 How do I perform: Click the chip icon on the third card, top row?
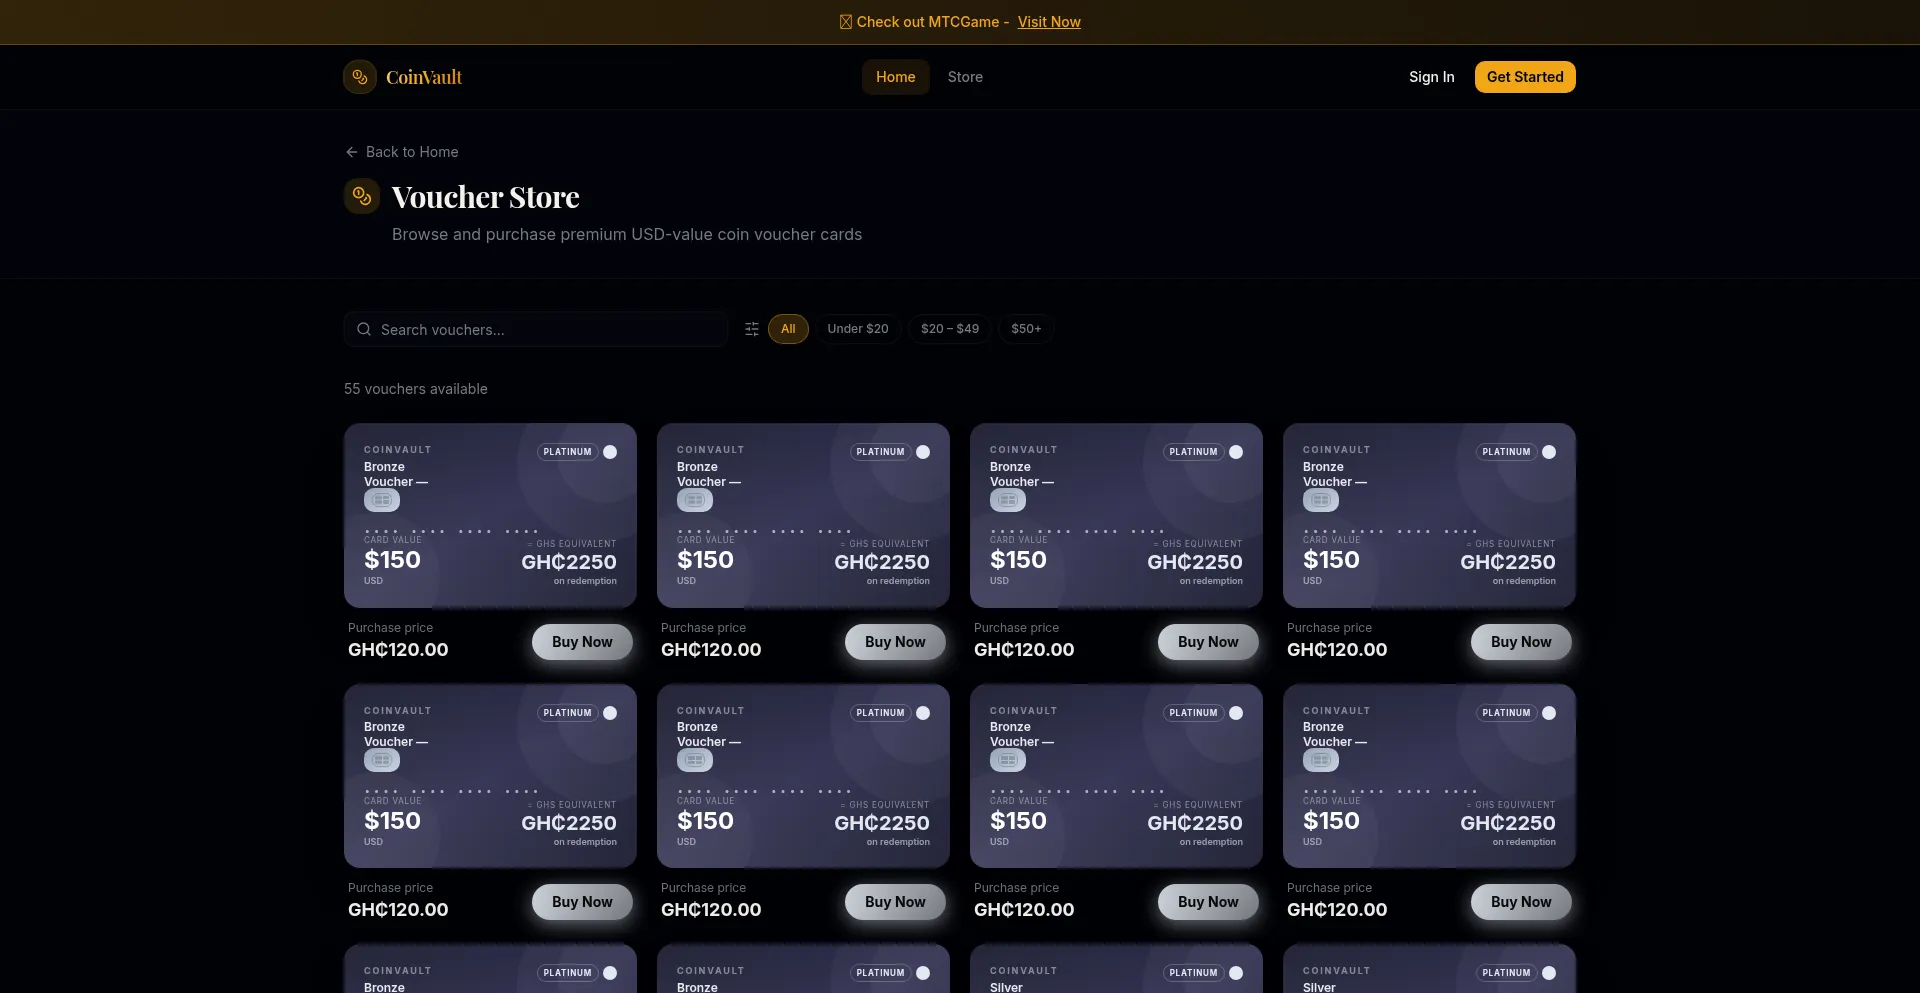(x=1008, y=500)
